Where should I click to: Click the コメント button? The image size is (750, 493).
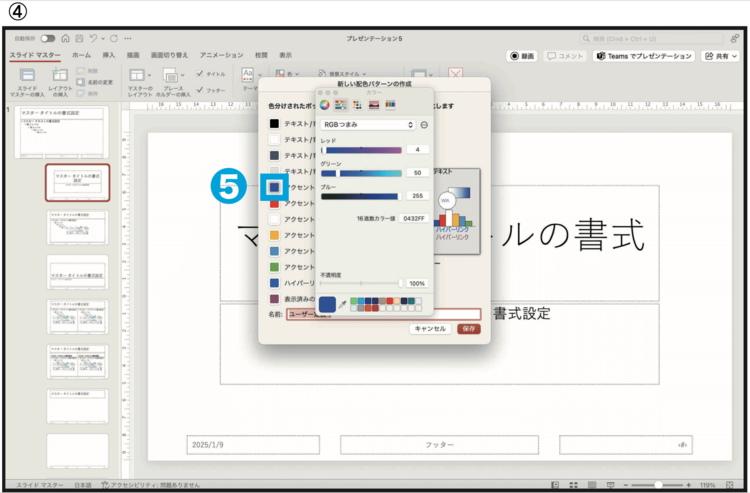coord(565,56)
